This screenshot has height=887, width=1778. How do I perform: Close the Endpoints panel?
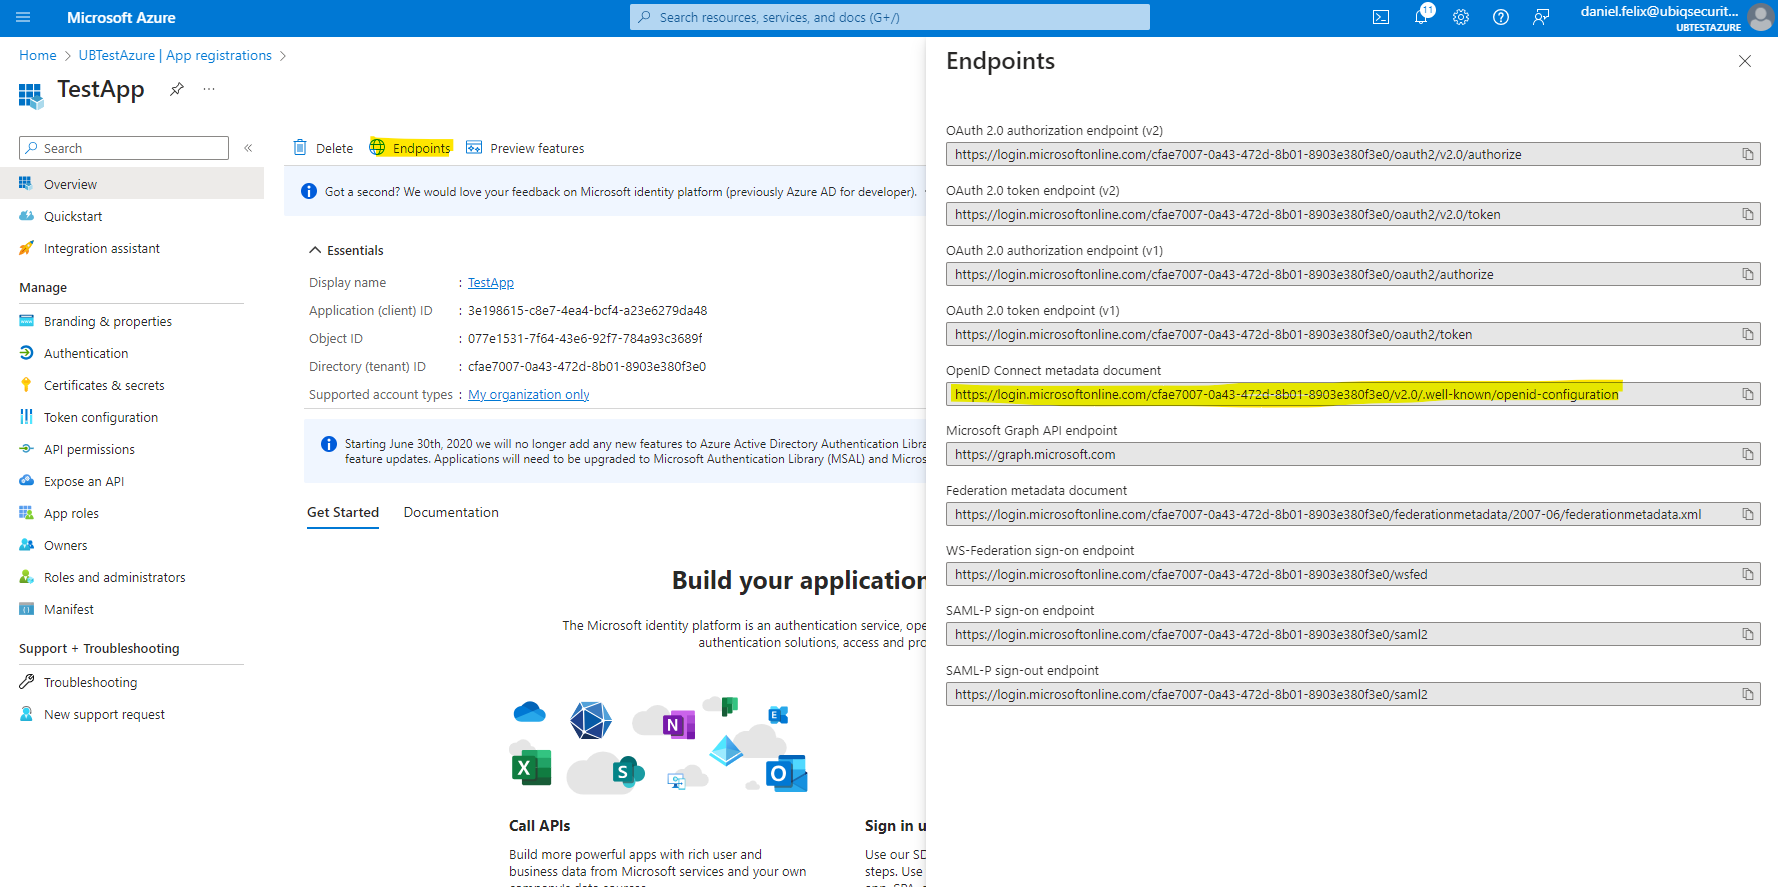1745,61
